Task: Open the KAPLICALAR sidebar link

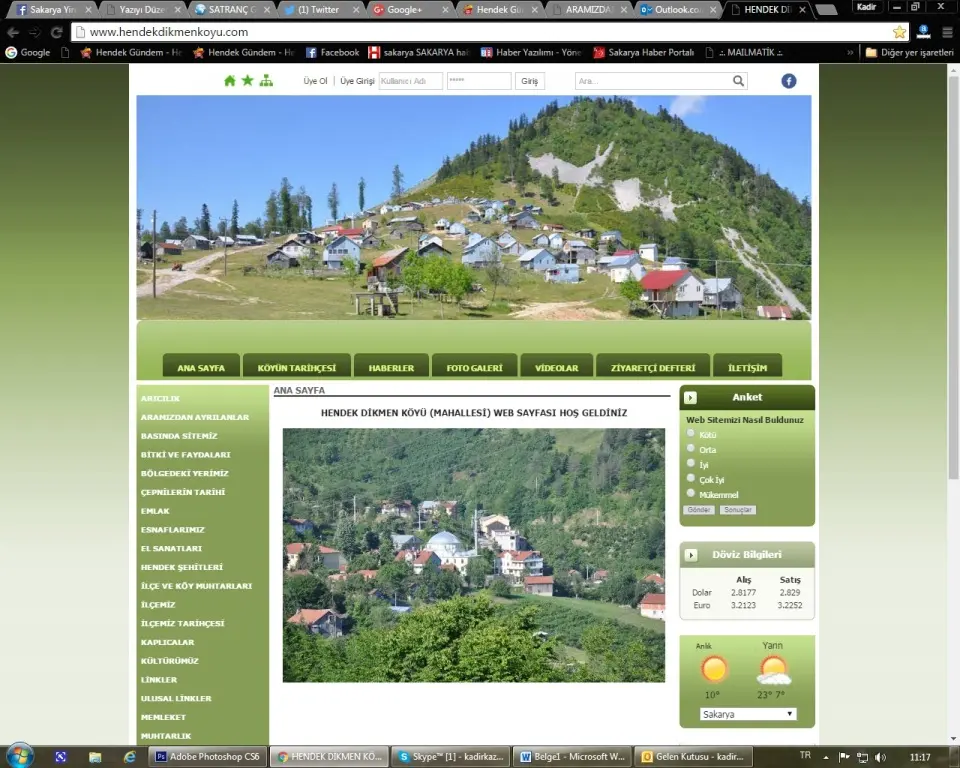Action: tap(168, 642)
